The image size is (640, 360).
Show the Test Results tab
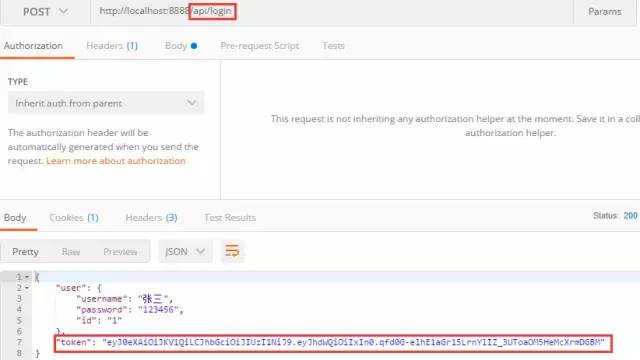pos(230,218)
